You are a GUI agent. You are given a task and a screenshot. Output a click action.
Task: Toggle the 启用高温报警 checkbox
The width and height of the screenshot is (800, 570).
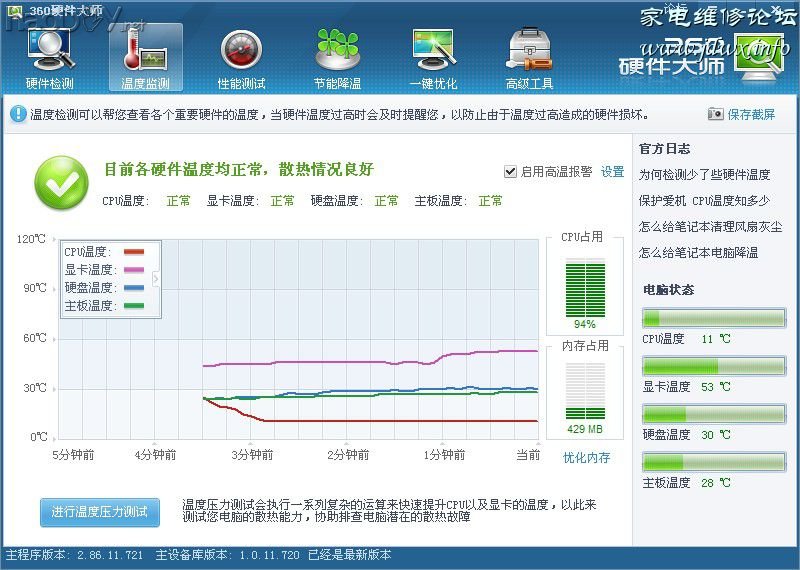pyautogui.click(x=510, y=171)
